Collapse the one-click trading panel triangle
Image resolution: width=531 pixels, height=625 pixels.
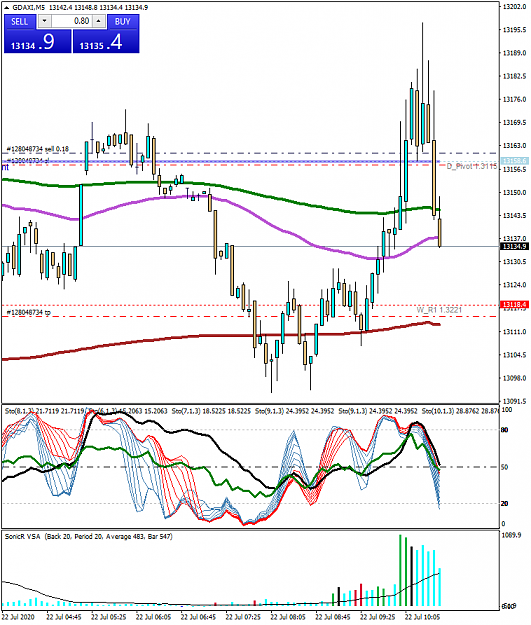[6, 8]
